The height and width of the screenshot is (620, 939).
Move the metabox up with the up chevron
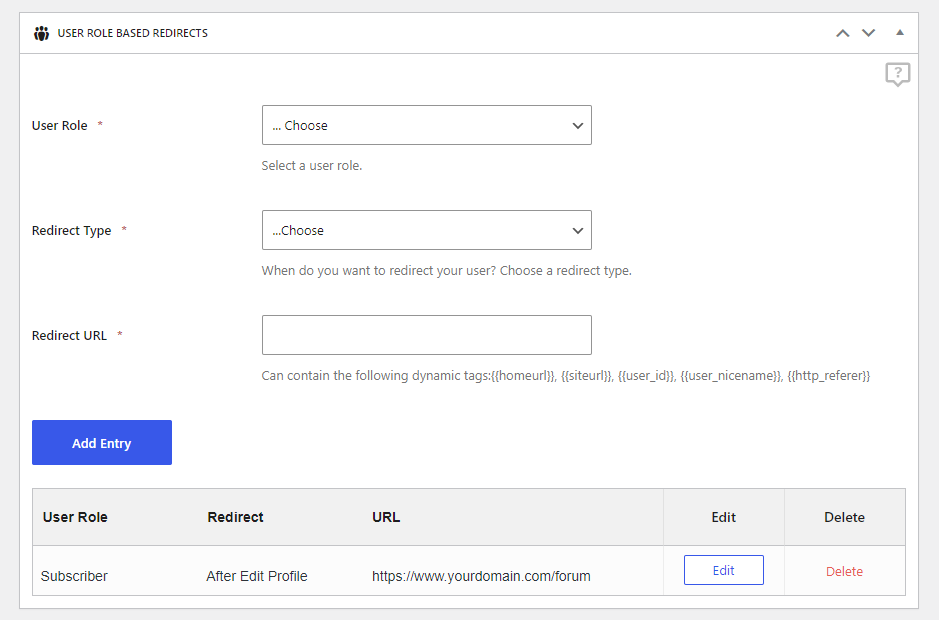tap(843, 33)
